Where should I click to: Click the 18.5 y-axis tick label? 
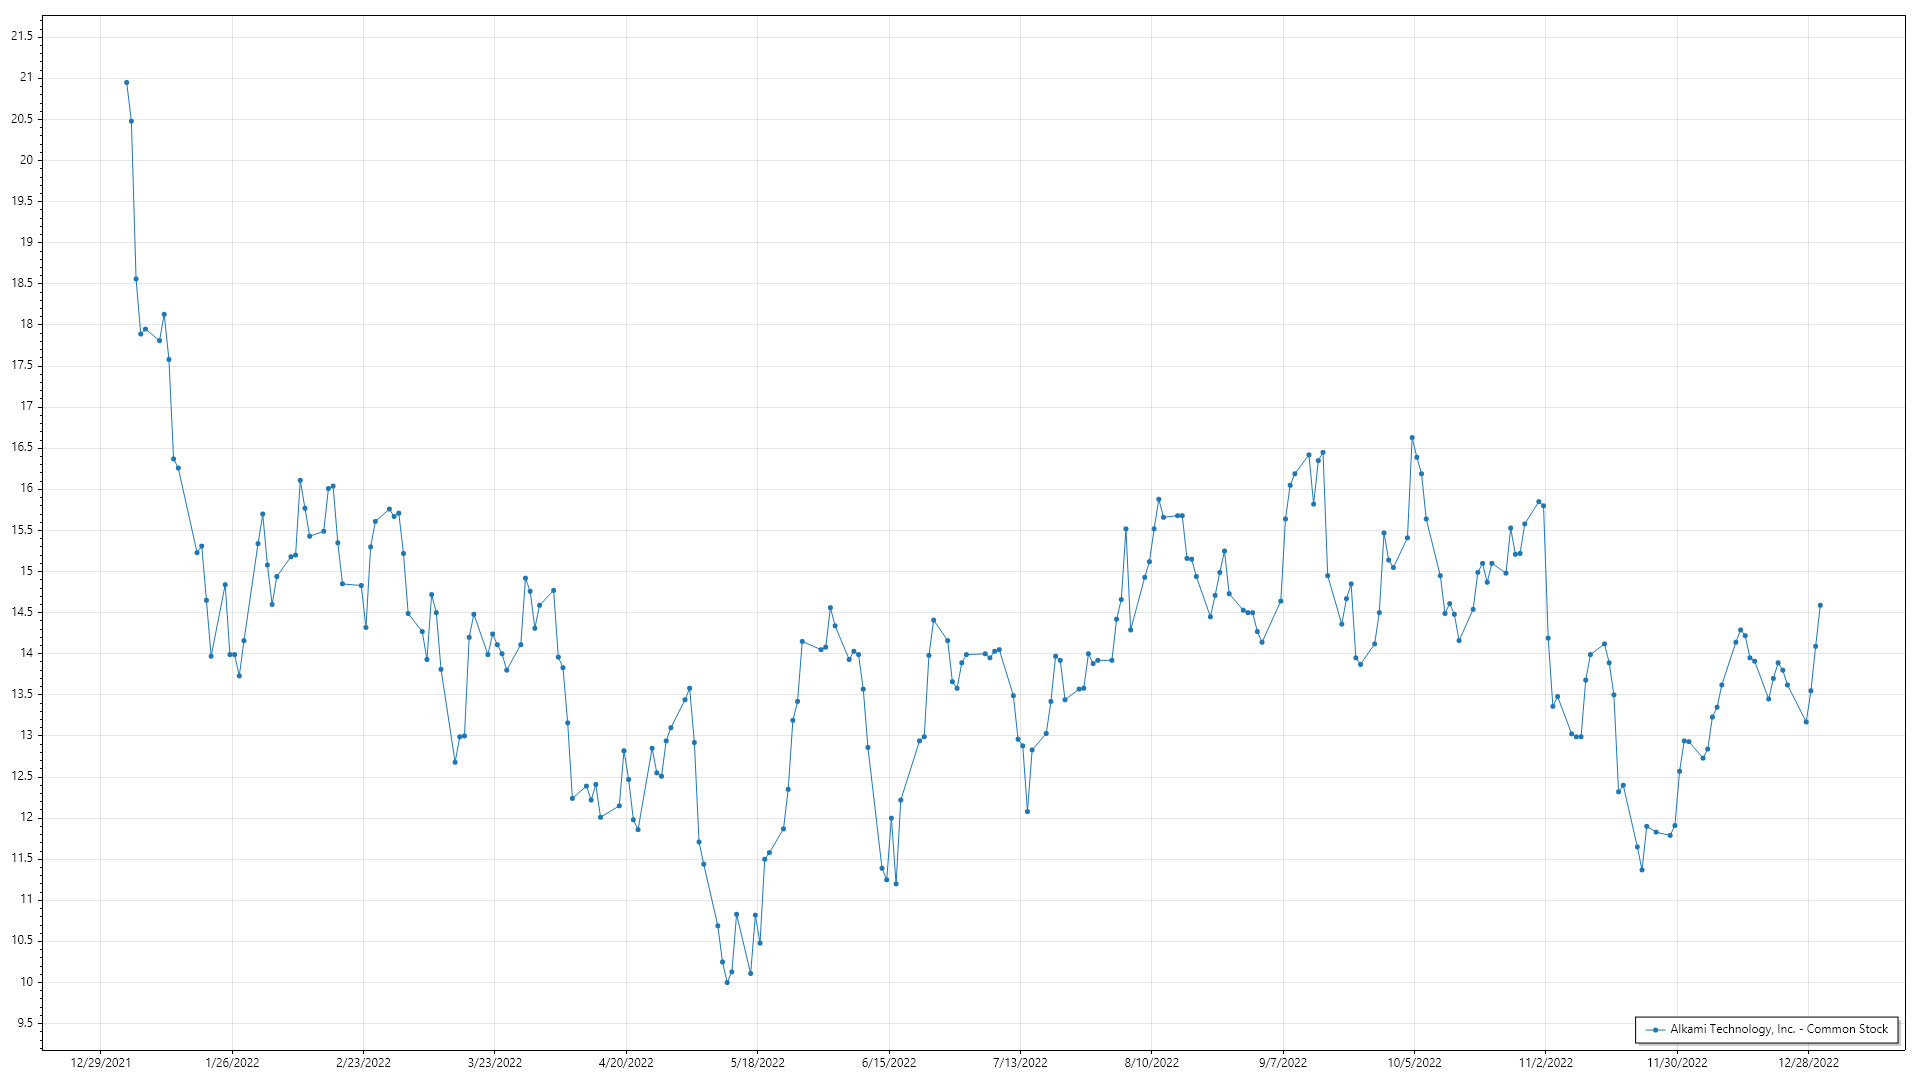(22, 283)
